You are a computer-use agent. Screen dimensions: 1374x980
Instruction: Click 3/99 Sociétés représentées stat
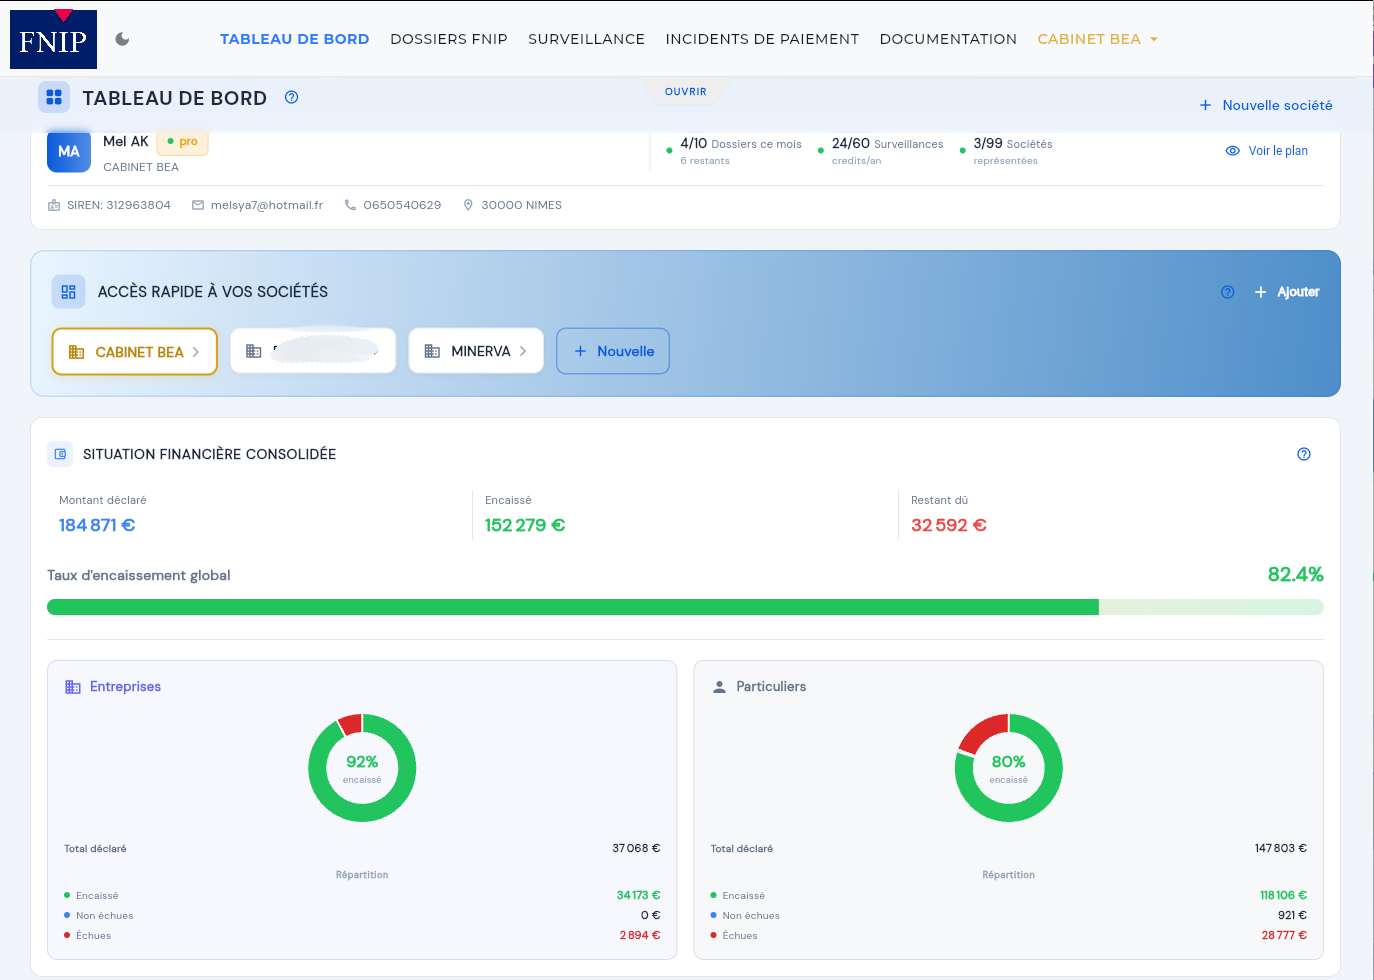point(1006,151)
